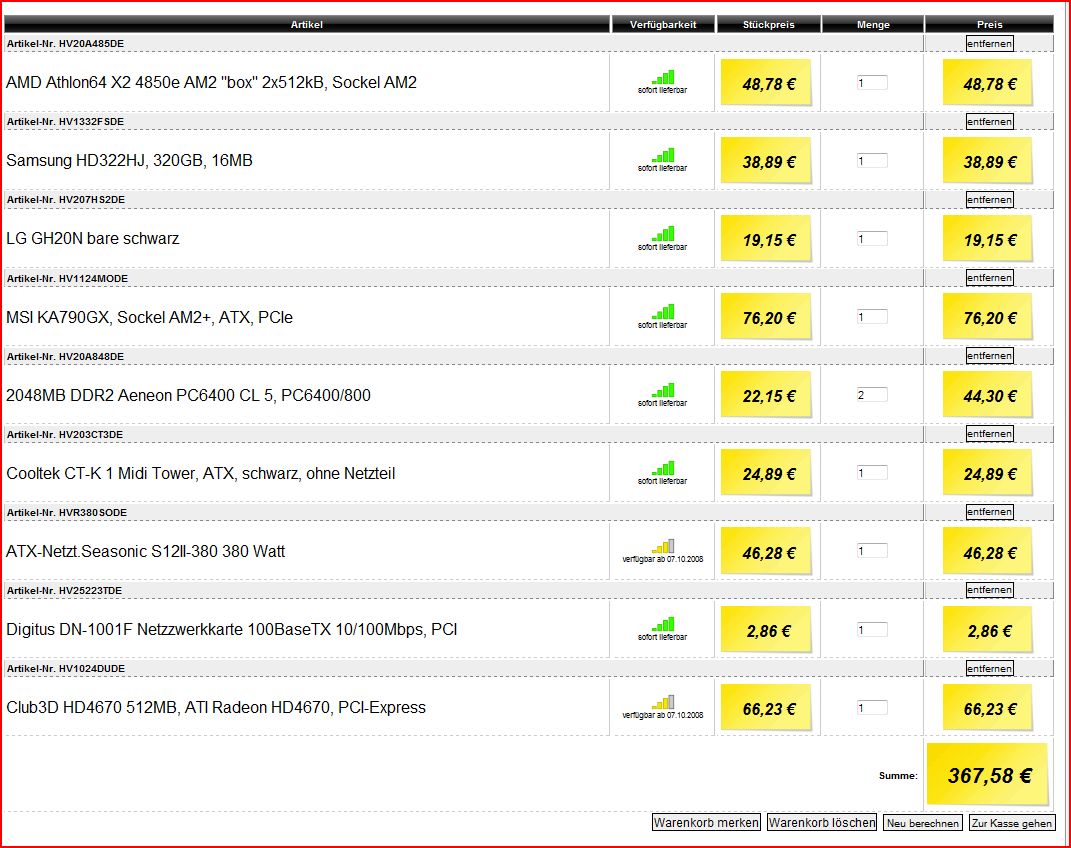1071x848 pixels.
Task: Click unit price 2,86 € of Digitus card
Action: pyautogui.click(x=769, y=632)
